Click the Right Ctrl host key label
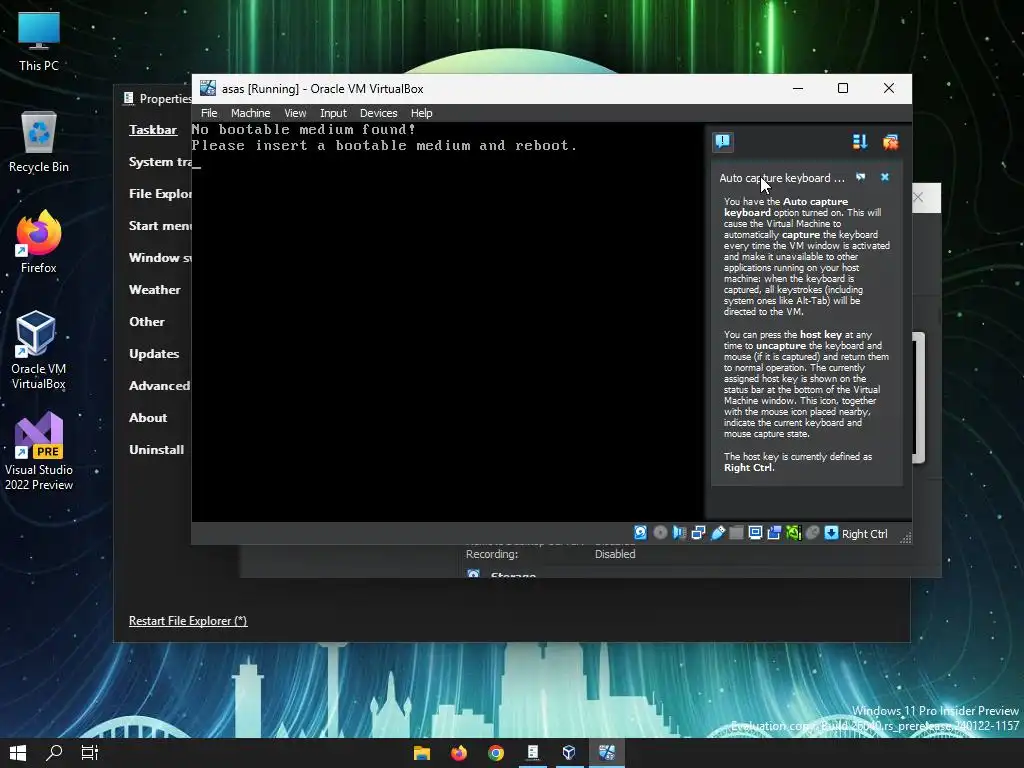Image resolution: width=1024 pixels, height=768 pixels. pyautogui.click(x=865, y=534)
